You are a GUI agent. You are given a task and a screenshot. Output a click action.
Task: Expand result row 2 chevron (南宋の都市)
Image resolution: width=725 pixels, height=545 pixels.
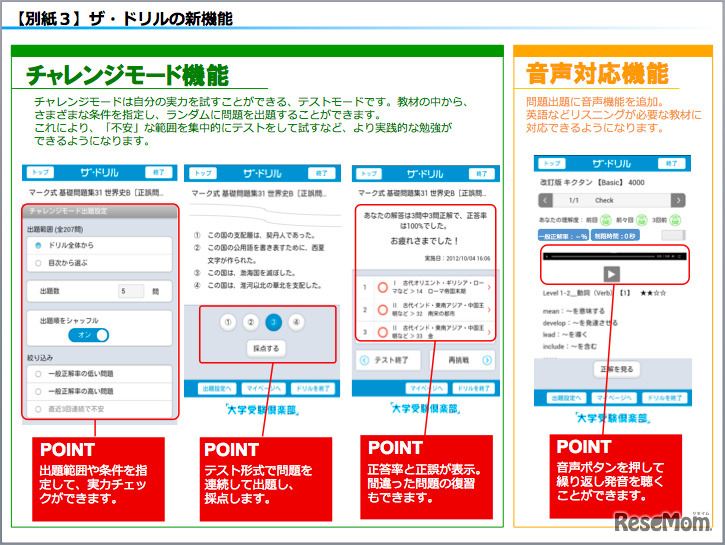point(489,310)
